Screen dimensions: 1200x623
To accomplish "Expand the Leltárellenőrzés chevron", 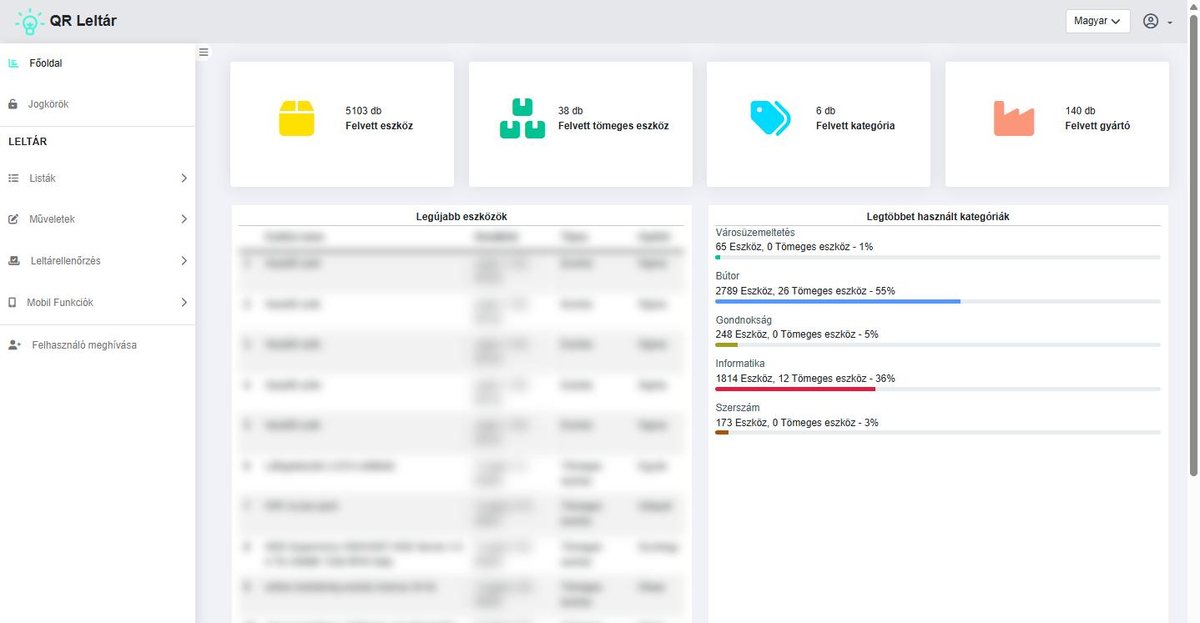I will (x=184, y=261).
